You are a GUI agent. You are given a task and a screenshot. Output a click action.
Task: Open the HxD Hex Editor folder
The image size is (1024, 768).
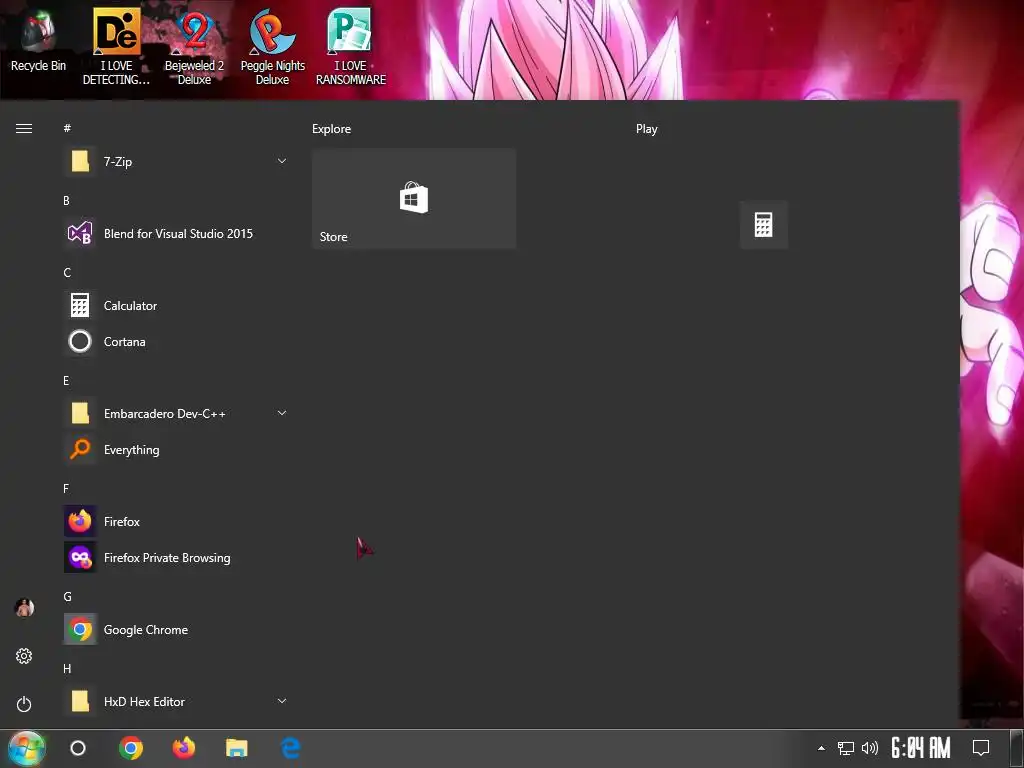point(178,701)
